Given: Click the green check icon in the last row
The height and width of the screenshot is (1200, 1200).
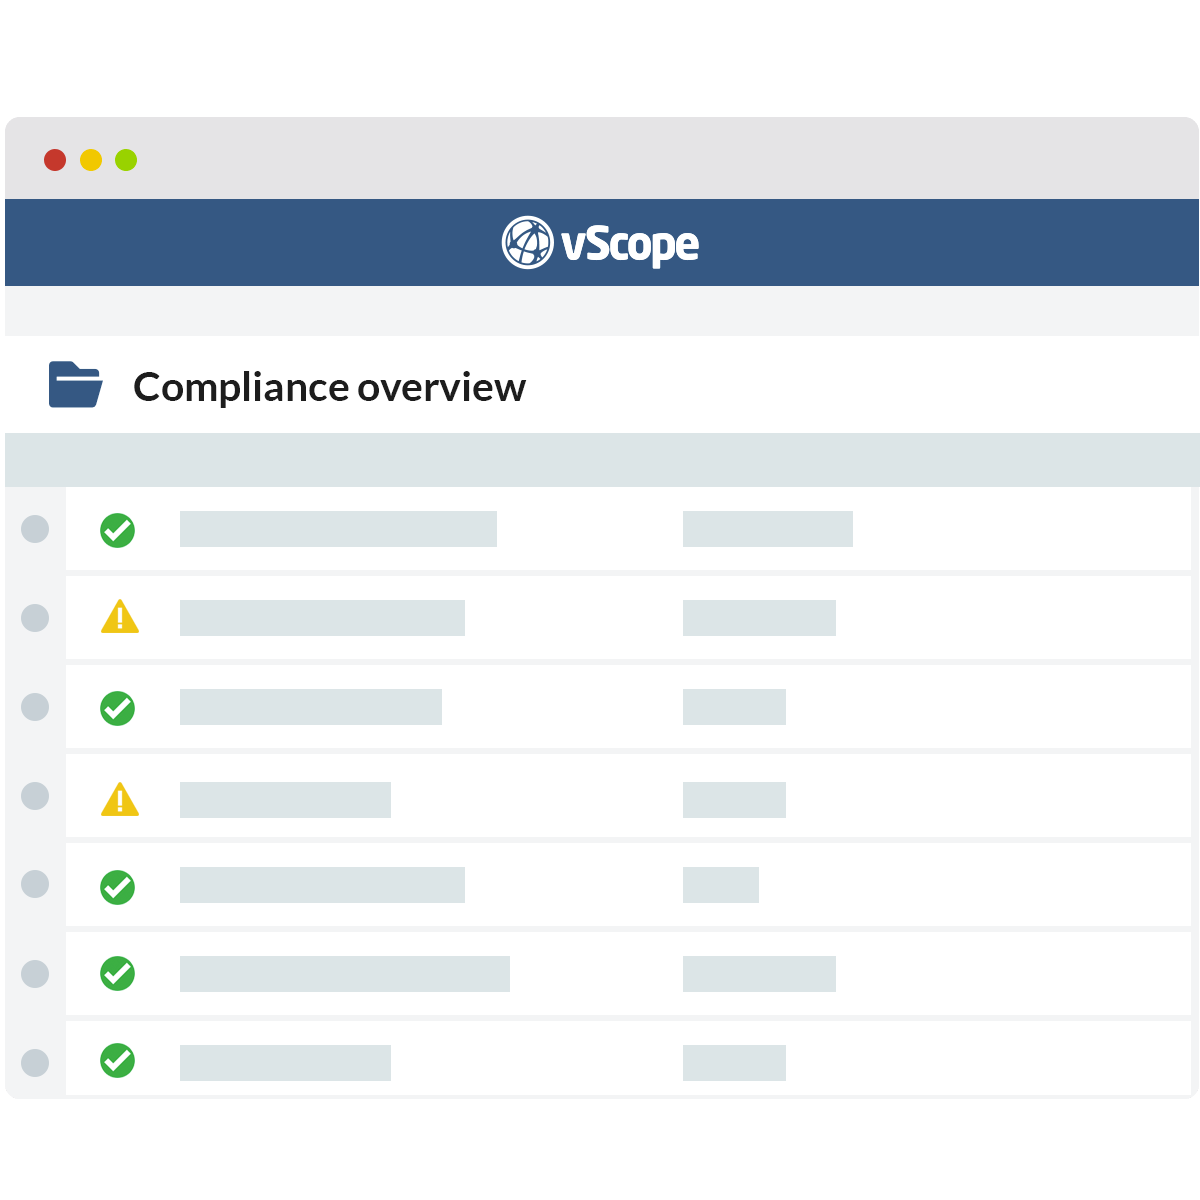Looking at the screenshot, I should click(x=118, y=1060).
